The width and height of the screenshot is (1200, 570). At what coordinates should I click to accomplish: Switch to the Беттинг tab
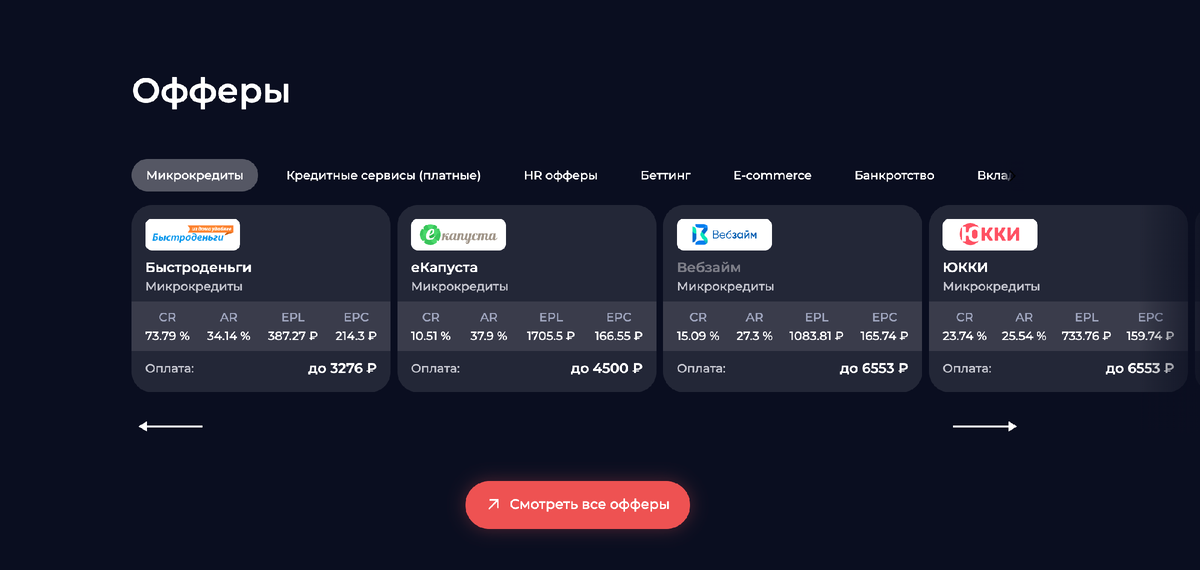(666, 175)
